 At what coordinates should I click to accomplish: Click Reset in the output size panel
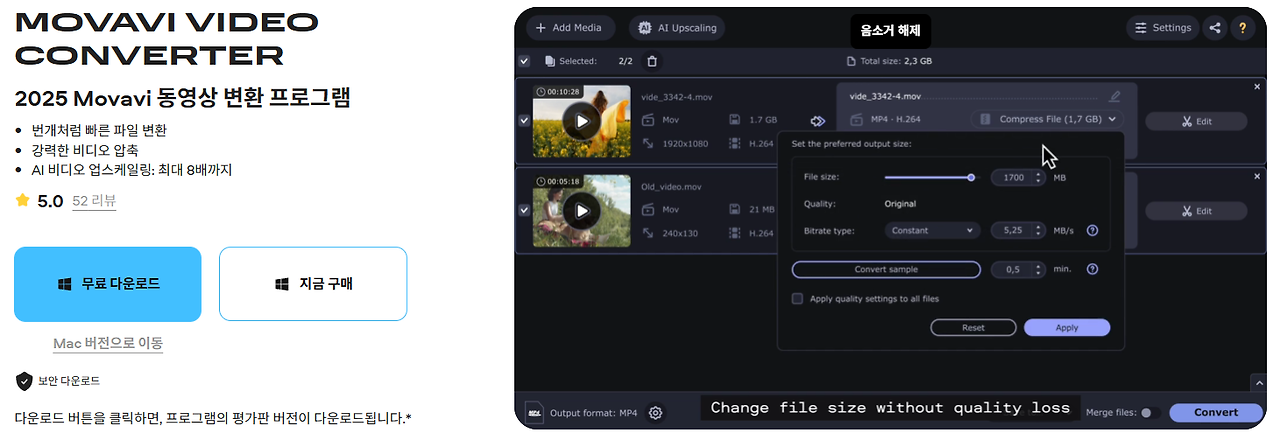coord(973,327)
